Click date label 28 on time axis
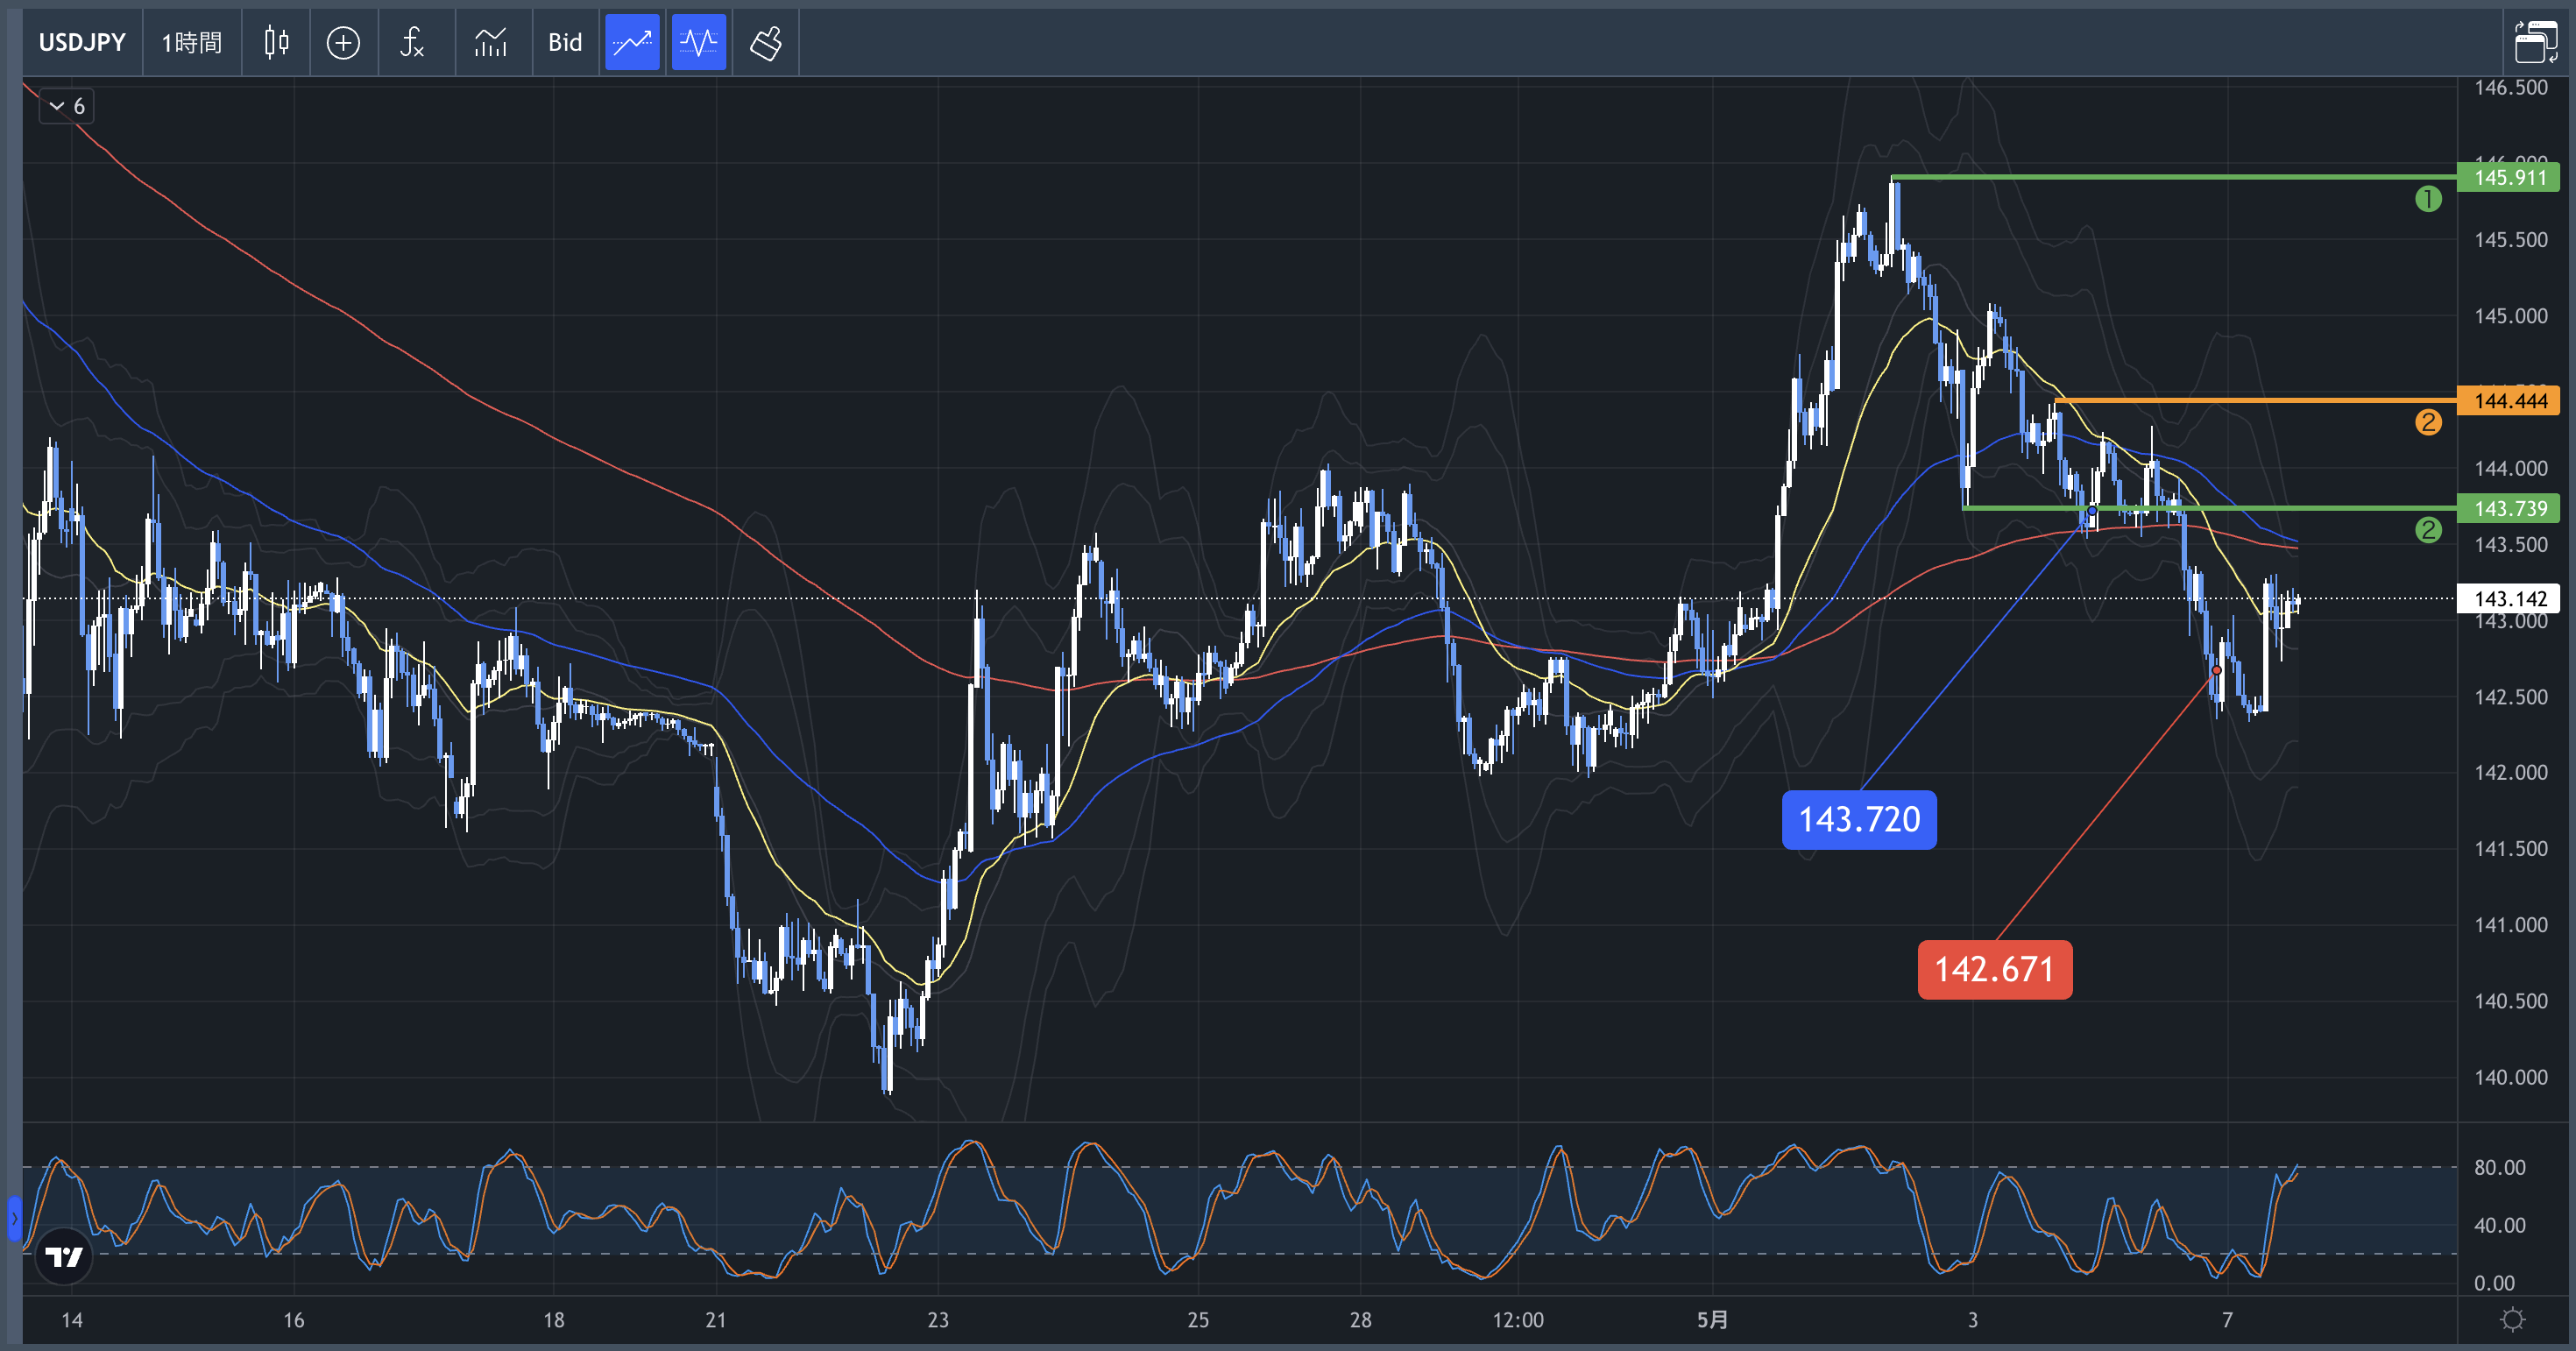Viewport: 2576px width, 1351px height. (x=1360, y=1320)
